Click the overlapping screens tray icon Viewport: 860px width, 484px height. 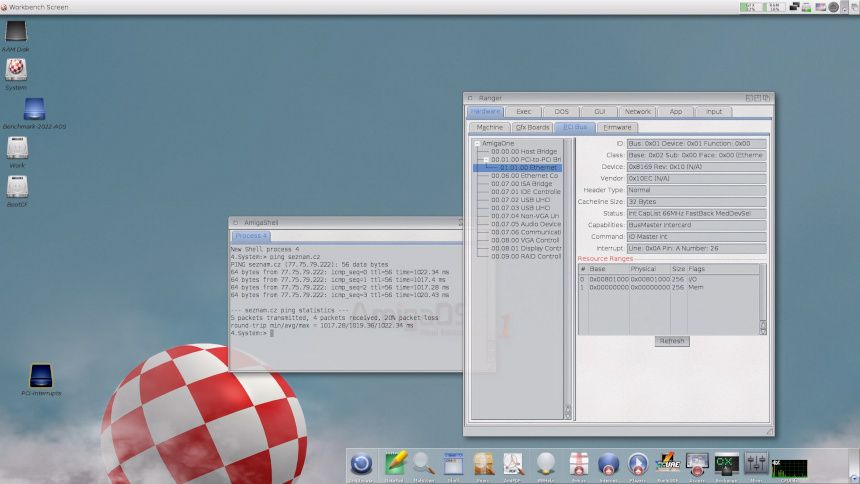coord(794,7)
